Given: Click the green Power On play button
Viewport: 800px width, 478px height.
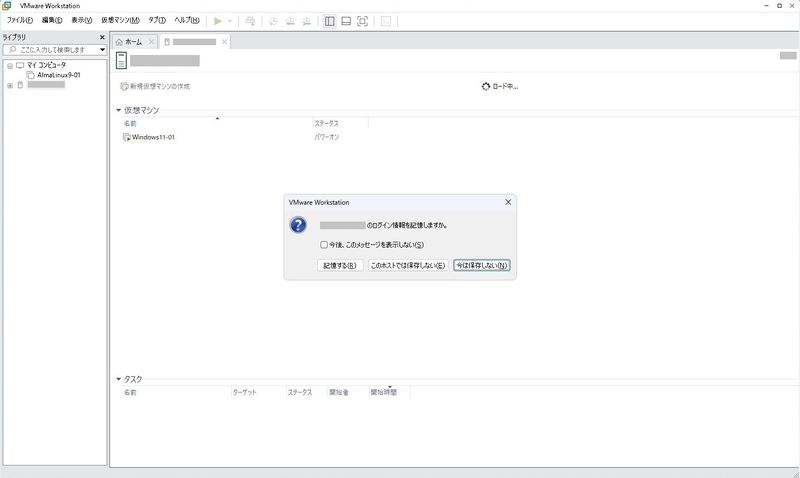Looking at the screenshot, I should tap(218, 21).
